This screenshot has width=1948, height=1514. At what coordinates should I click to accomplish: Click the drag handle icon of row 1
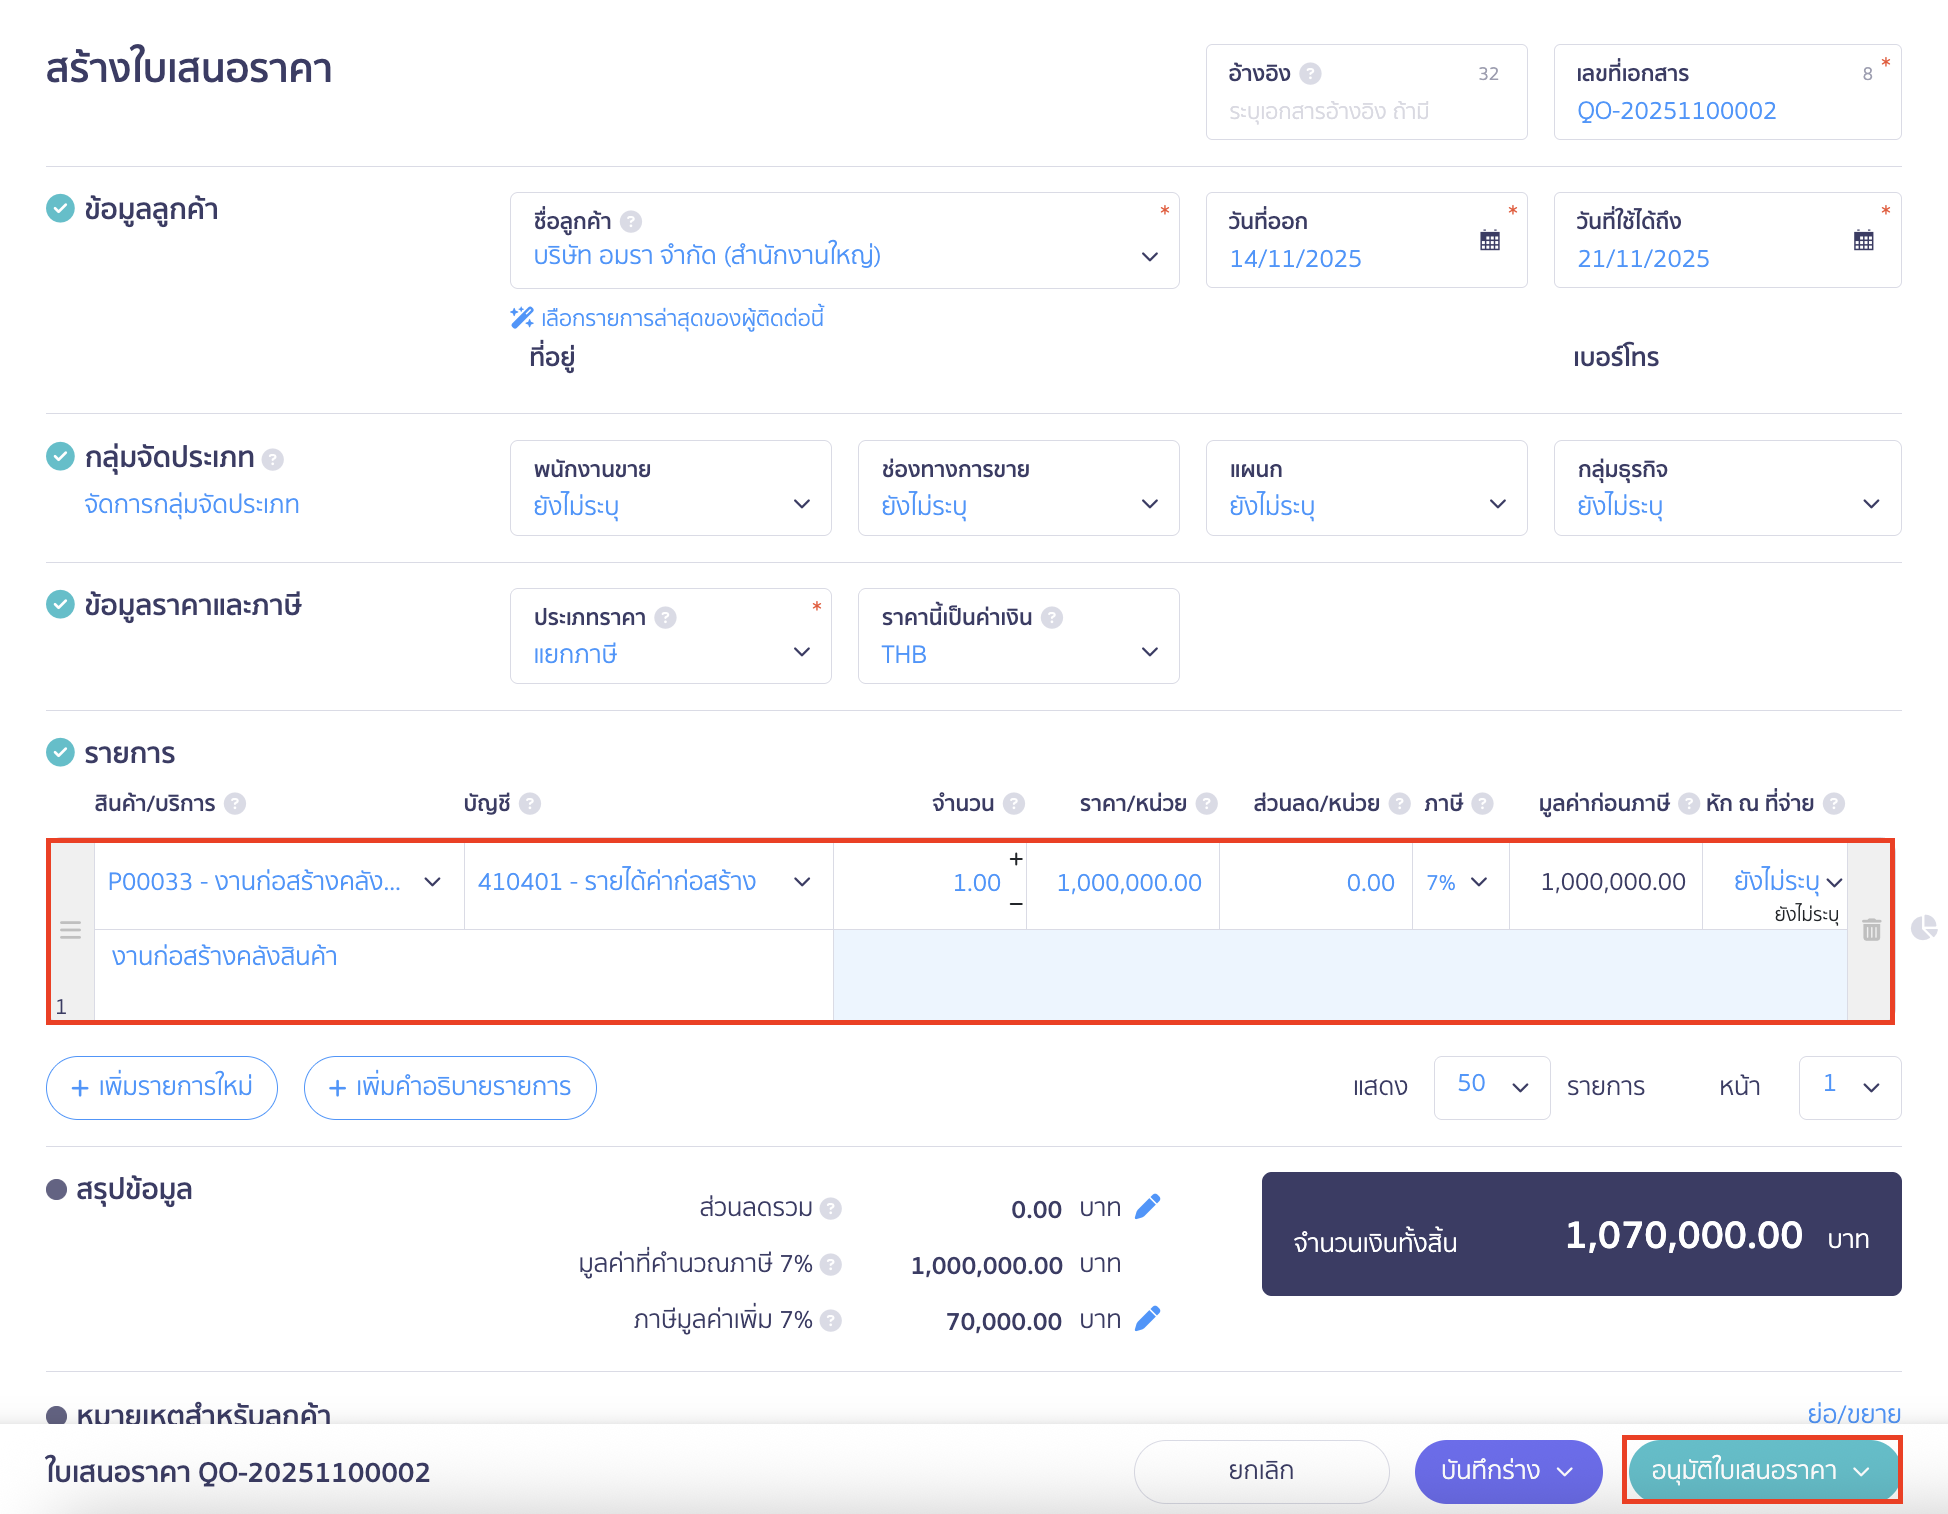click(x=70, y=930)
